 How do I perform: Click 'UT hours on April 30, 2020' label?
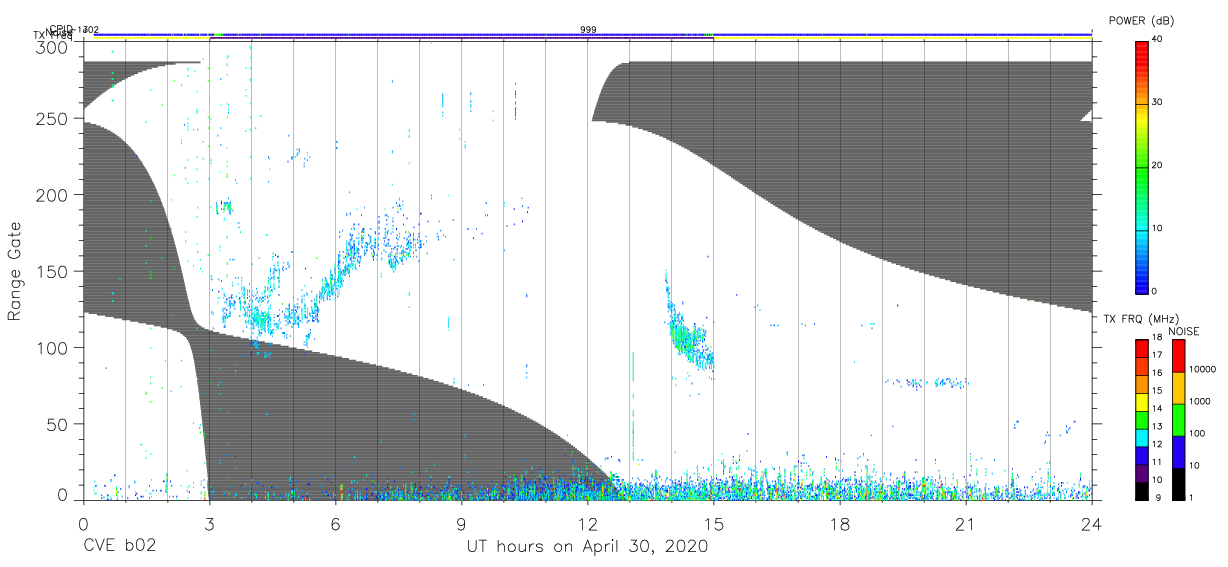click(x=587, y=547)
